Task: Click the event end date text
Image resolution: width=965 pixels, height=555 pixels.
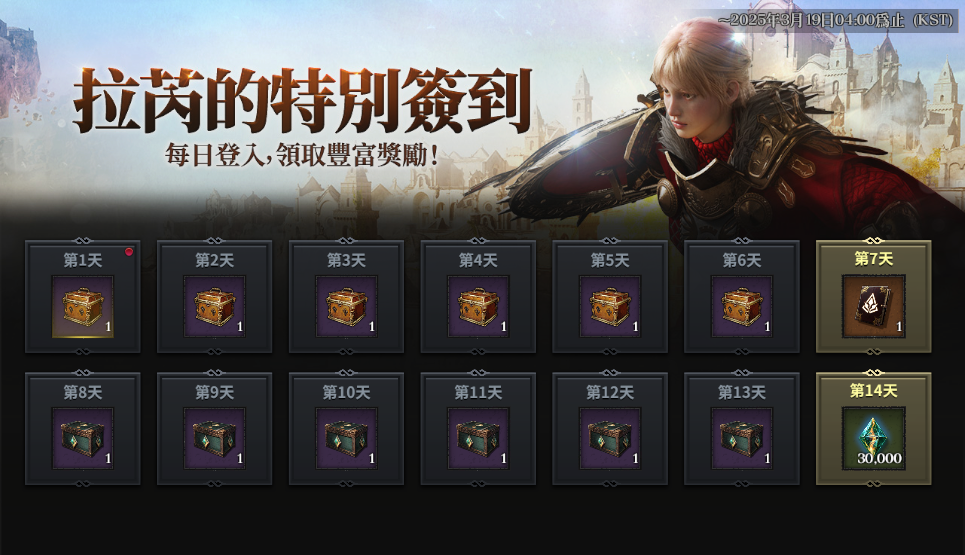Action: tap(836, 20)
